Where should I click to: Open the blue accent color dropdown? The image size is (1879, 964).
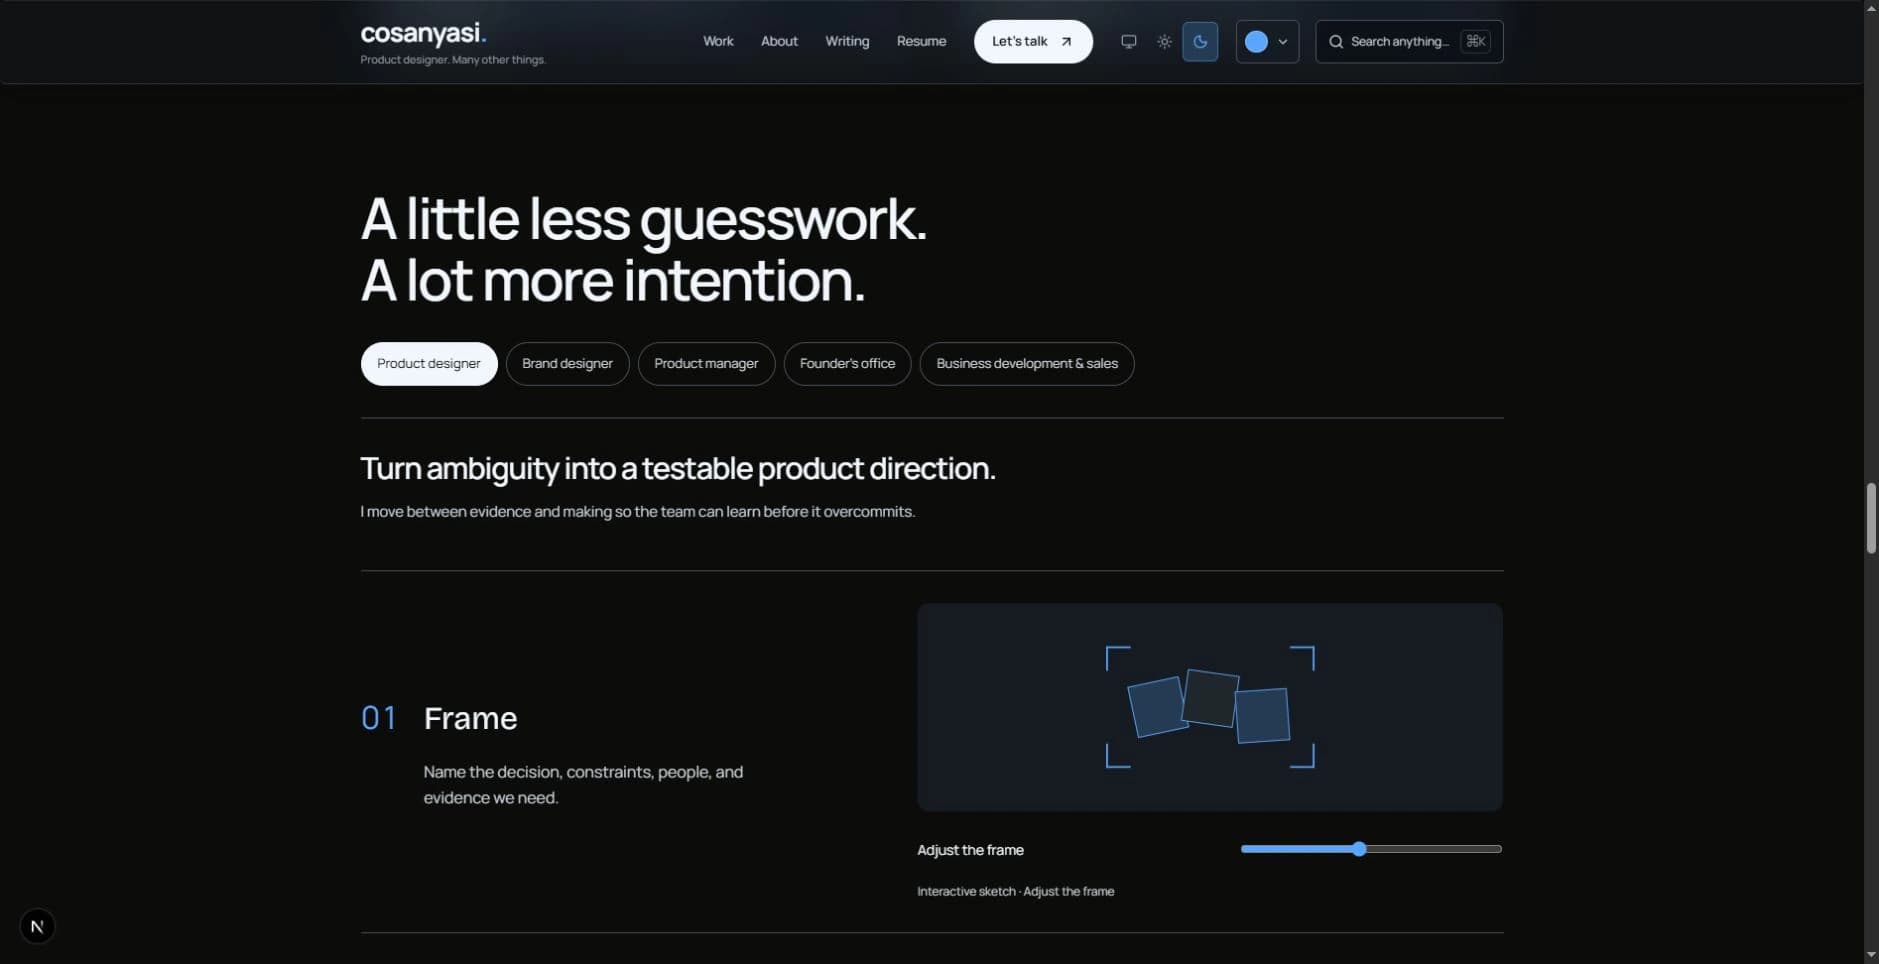[x=1267, y=42]
